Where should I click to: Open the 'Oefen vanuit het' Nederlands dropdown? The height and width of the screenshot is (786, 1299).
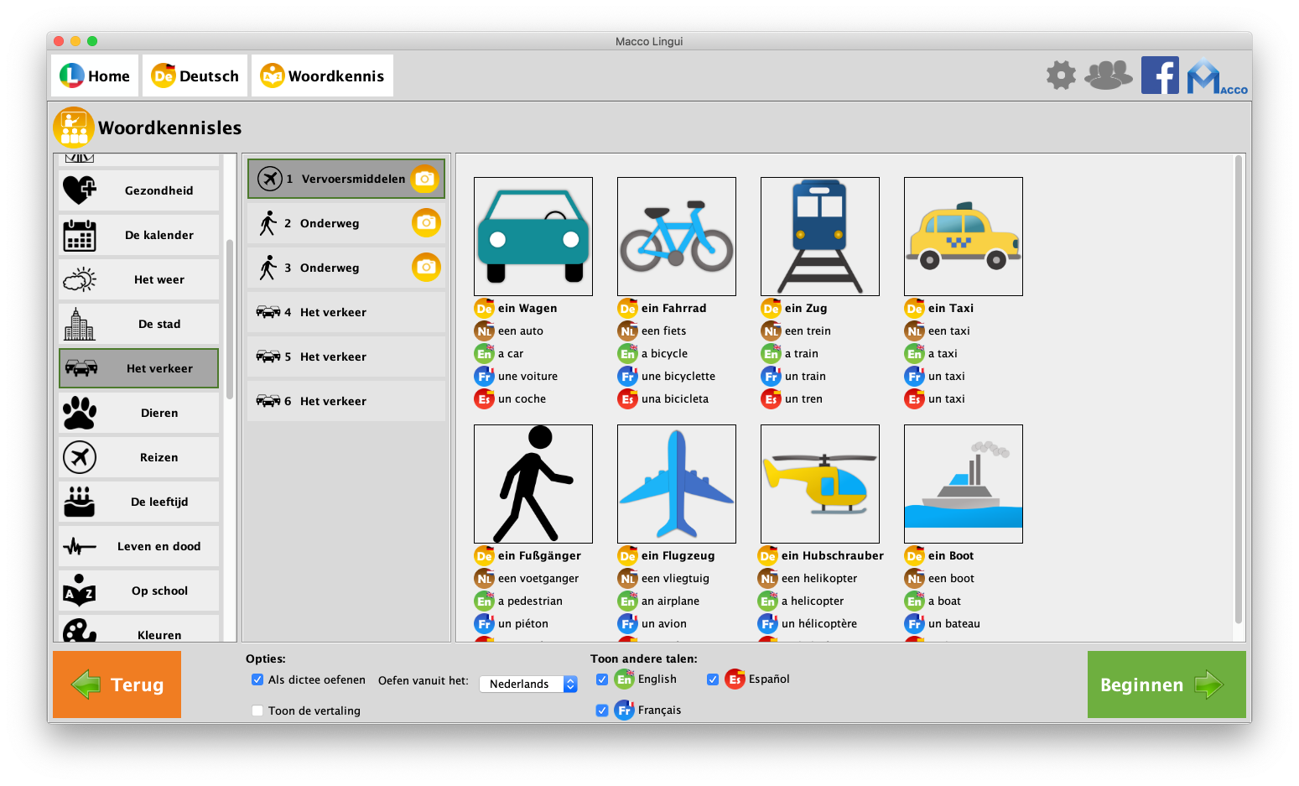click(528, 684)
